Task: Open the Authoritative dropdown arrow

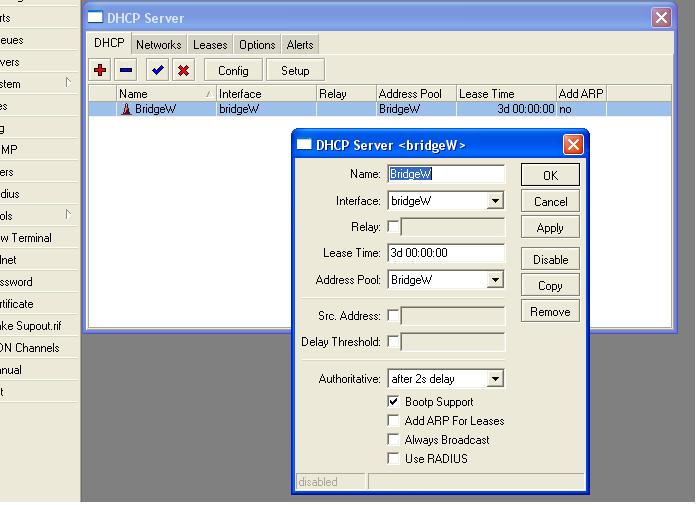Action: click(x=495, y=379)
